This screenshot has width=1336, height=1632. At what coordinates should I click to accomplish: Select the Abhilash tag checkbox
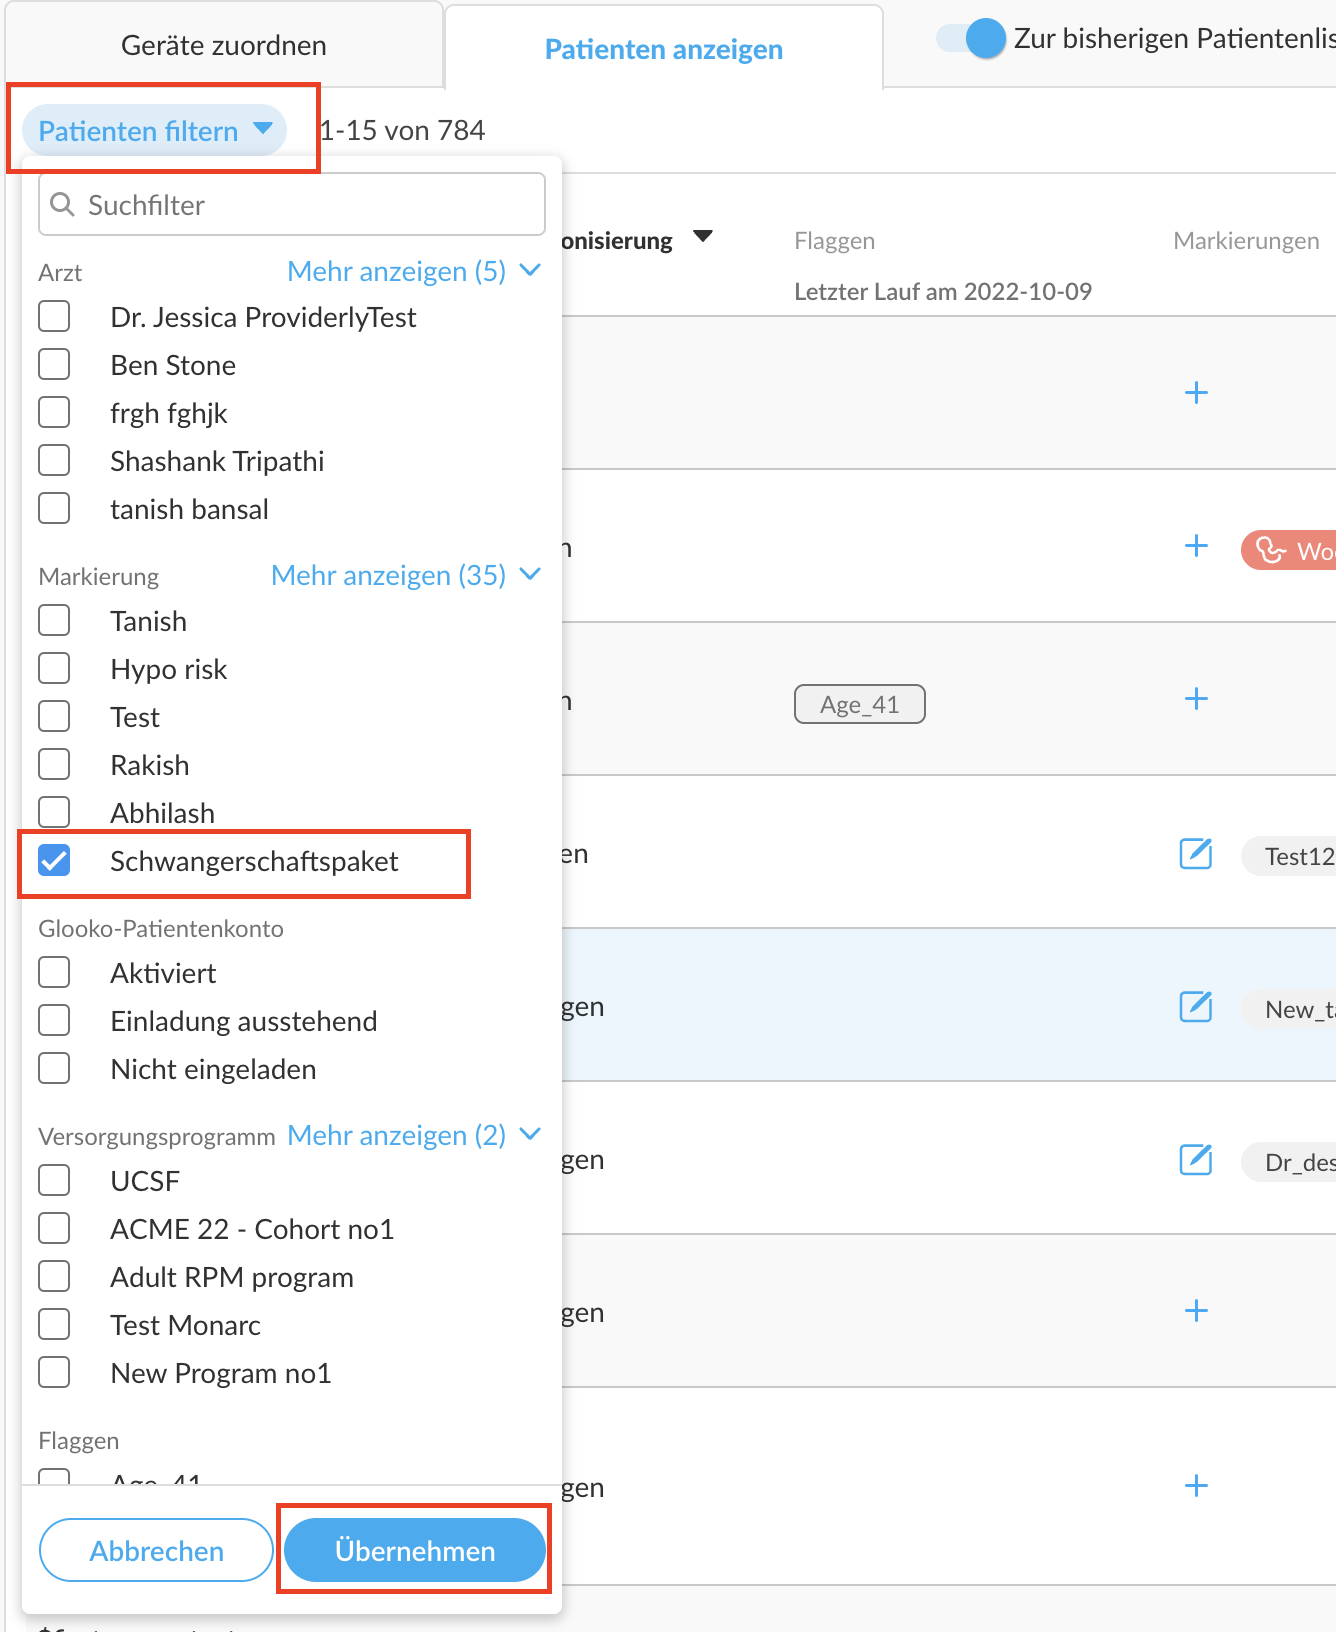[x=54, y=812]
